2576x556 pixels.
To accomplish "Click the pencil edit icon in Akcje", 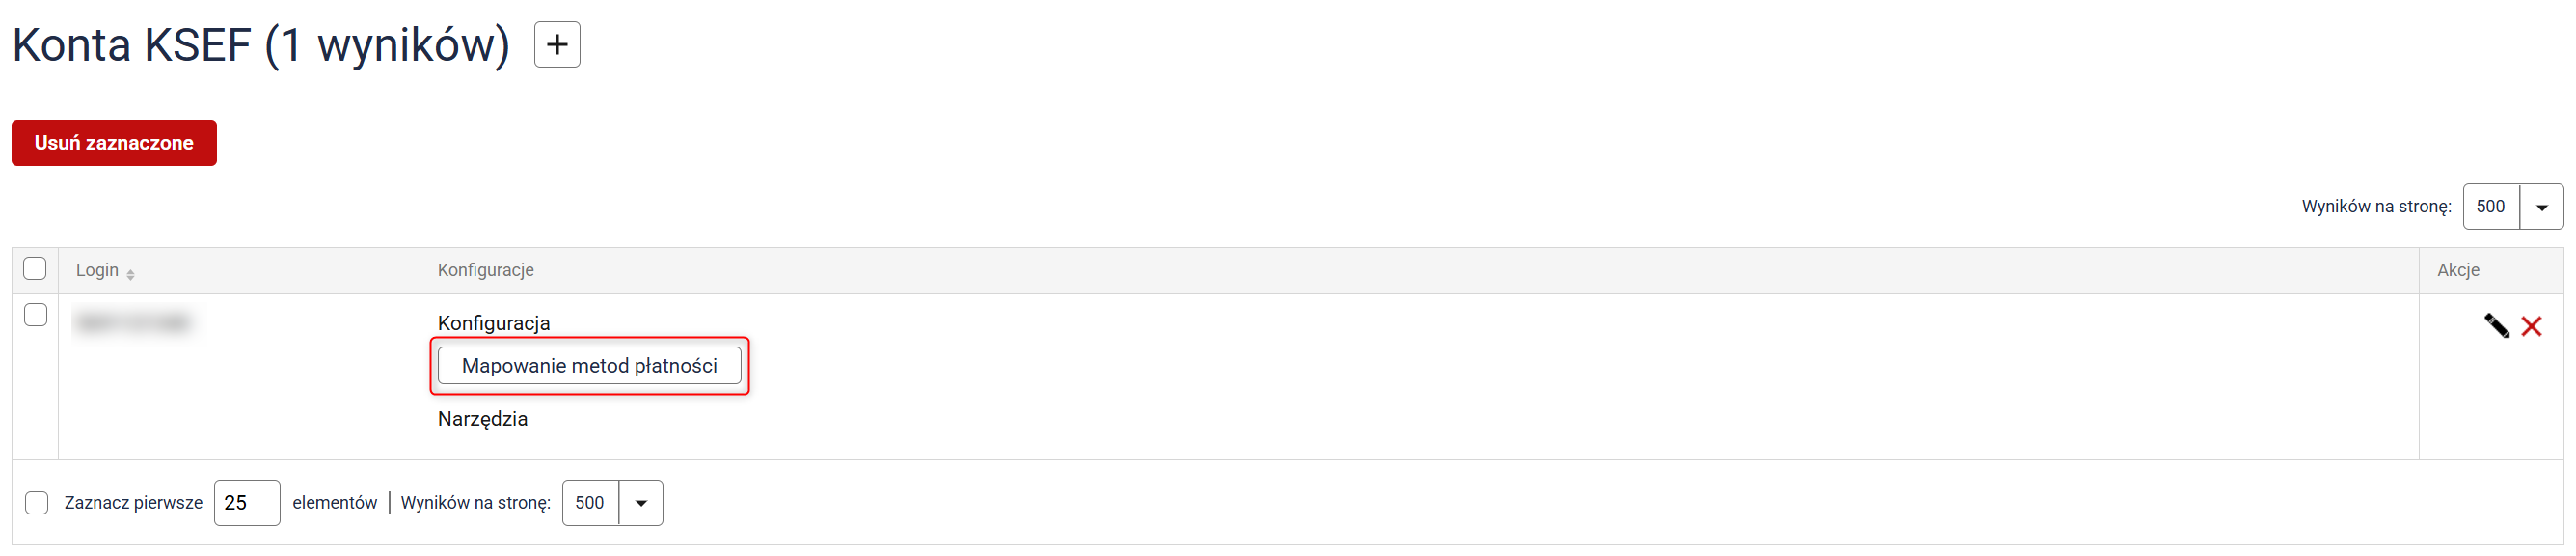I will coord(2496,326).
